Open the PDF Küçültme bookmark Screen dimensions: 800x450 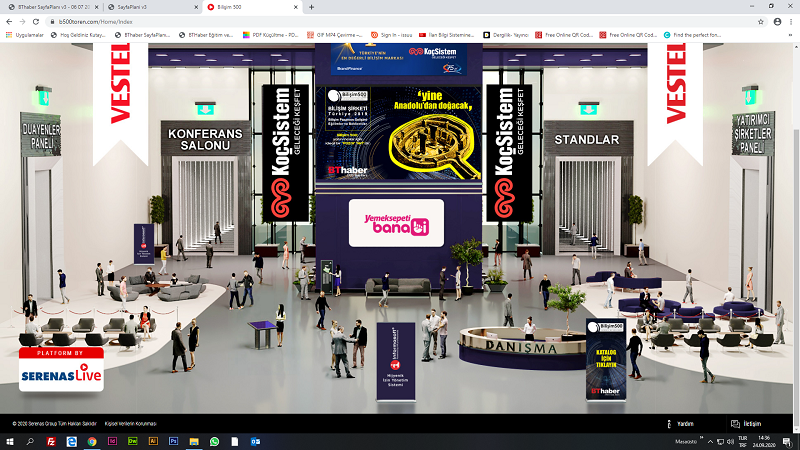[270, 35]
